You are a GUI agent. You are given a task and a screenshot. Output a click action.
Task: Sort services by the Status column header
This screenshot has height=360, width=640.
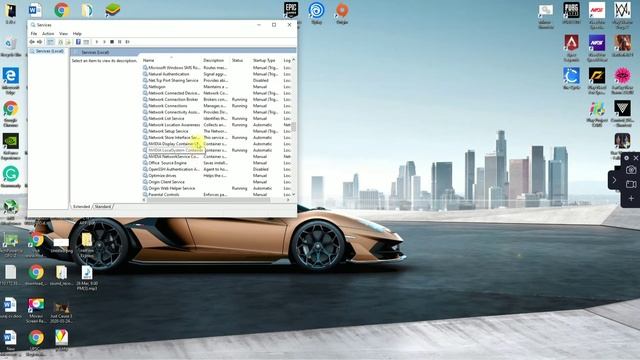pyautogui.click(x=240, y=60)
